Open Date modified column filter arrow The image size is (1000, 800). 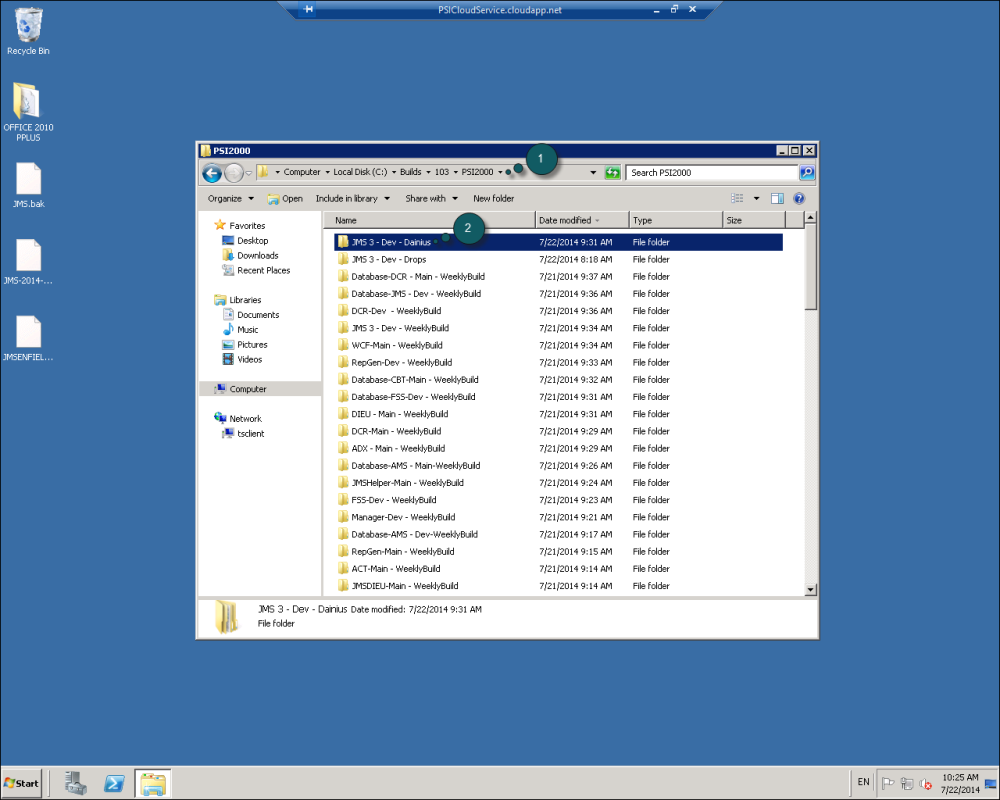point(597,221)
